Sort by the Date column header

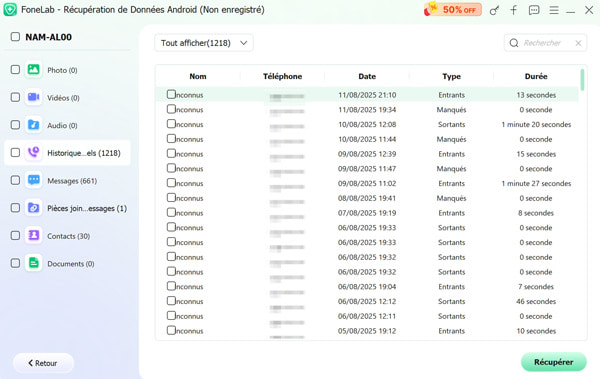point(367,76)
